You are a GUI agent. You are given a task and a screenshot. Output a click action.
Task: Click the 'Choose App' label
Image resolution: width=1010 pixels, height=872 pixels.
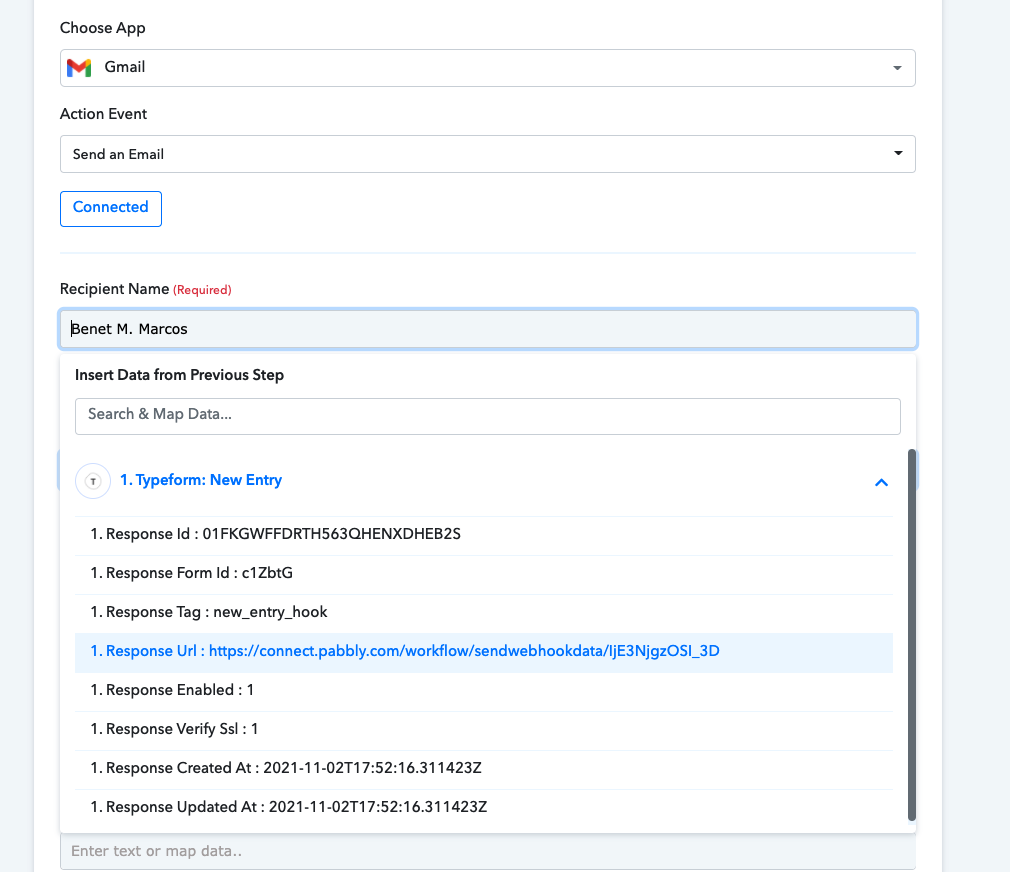pos(102,28)
